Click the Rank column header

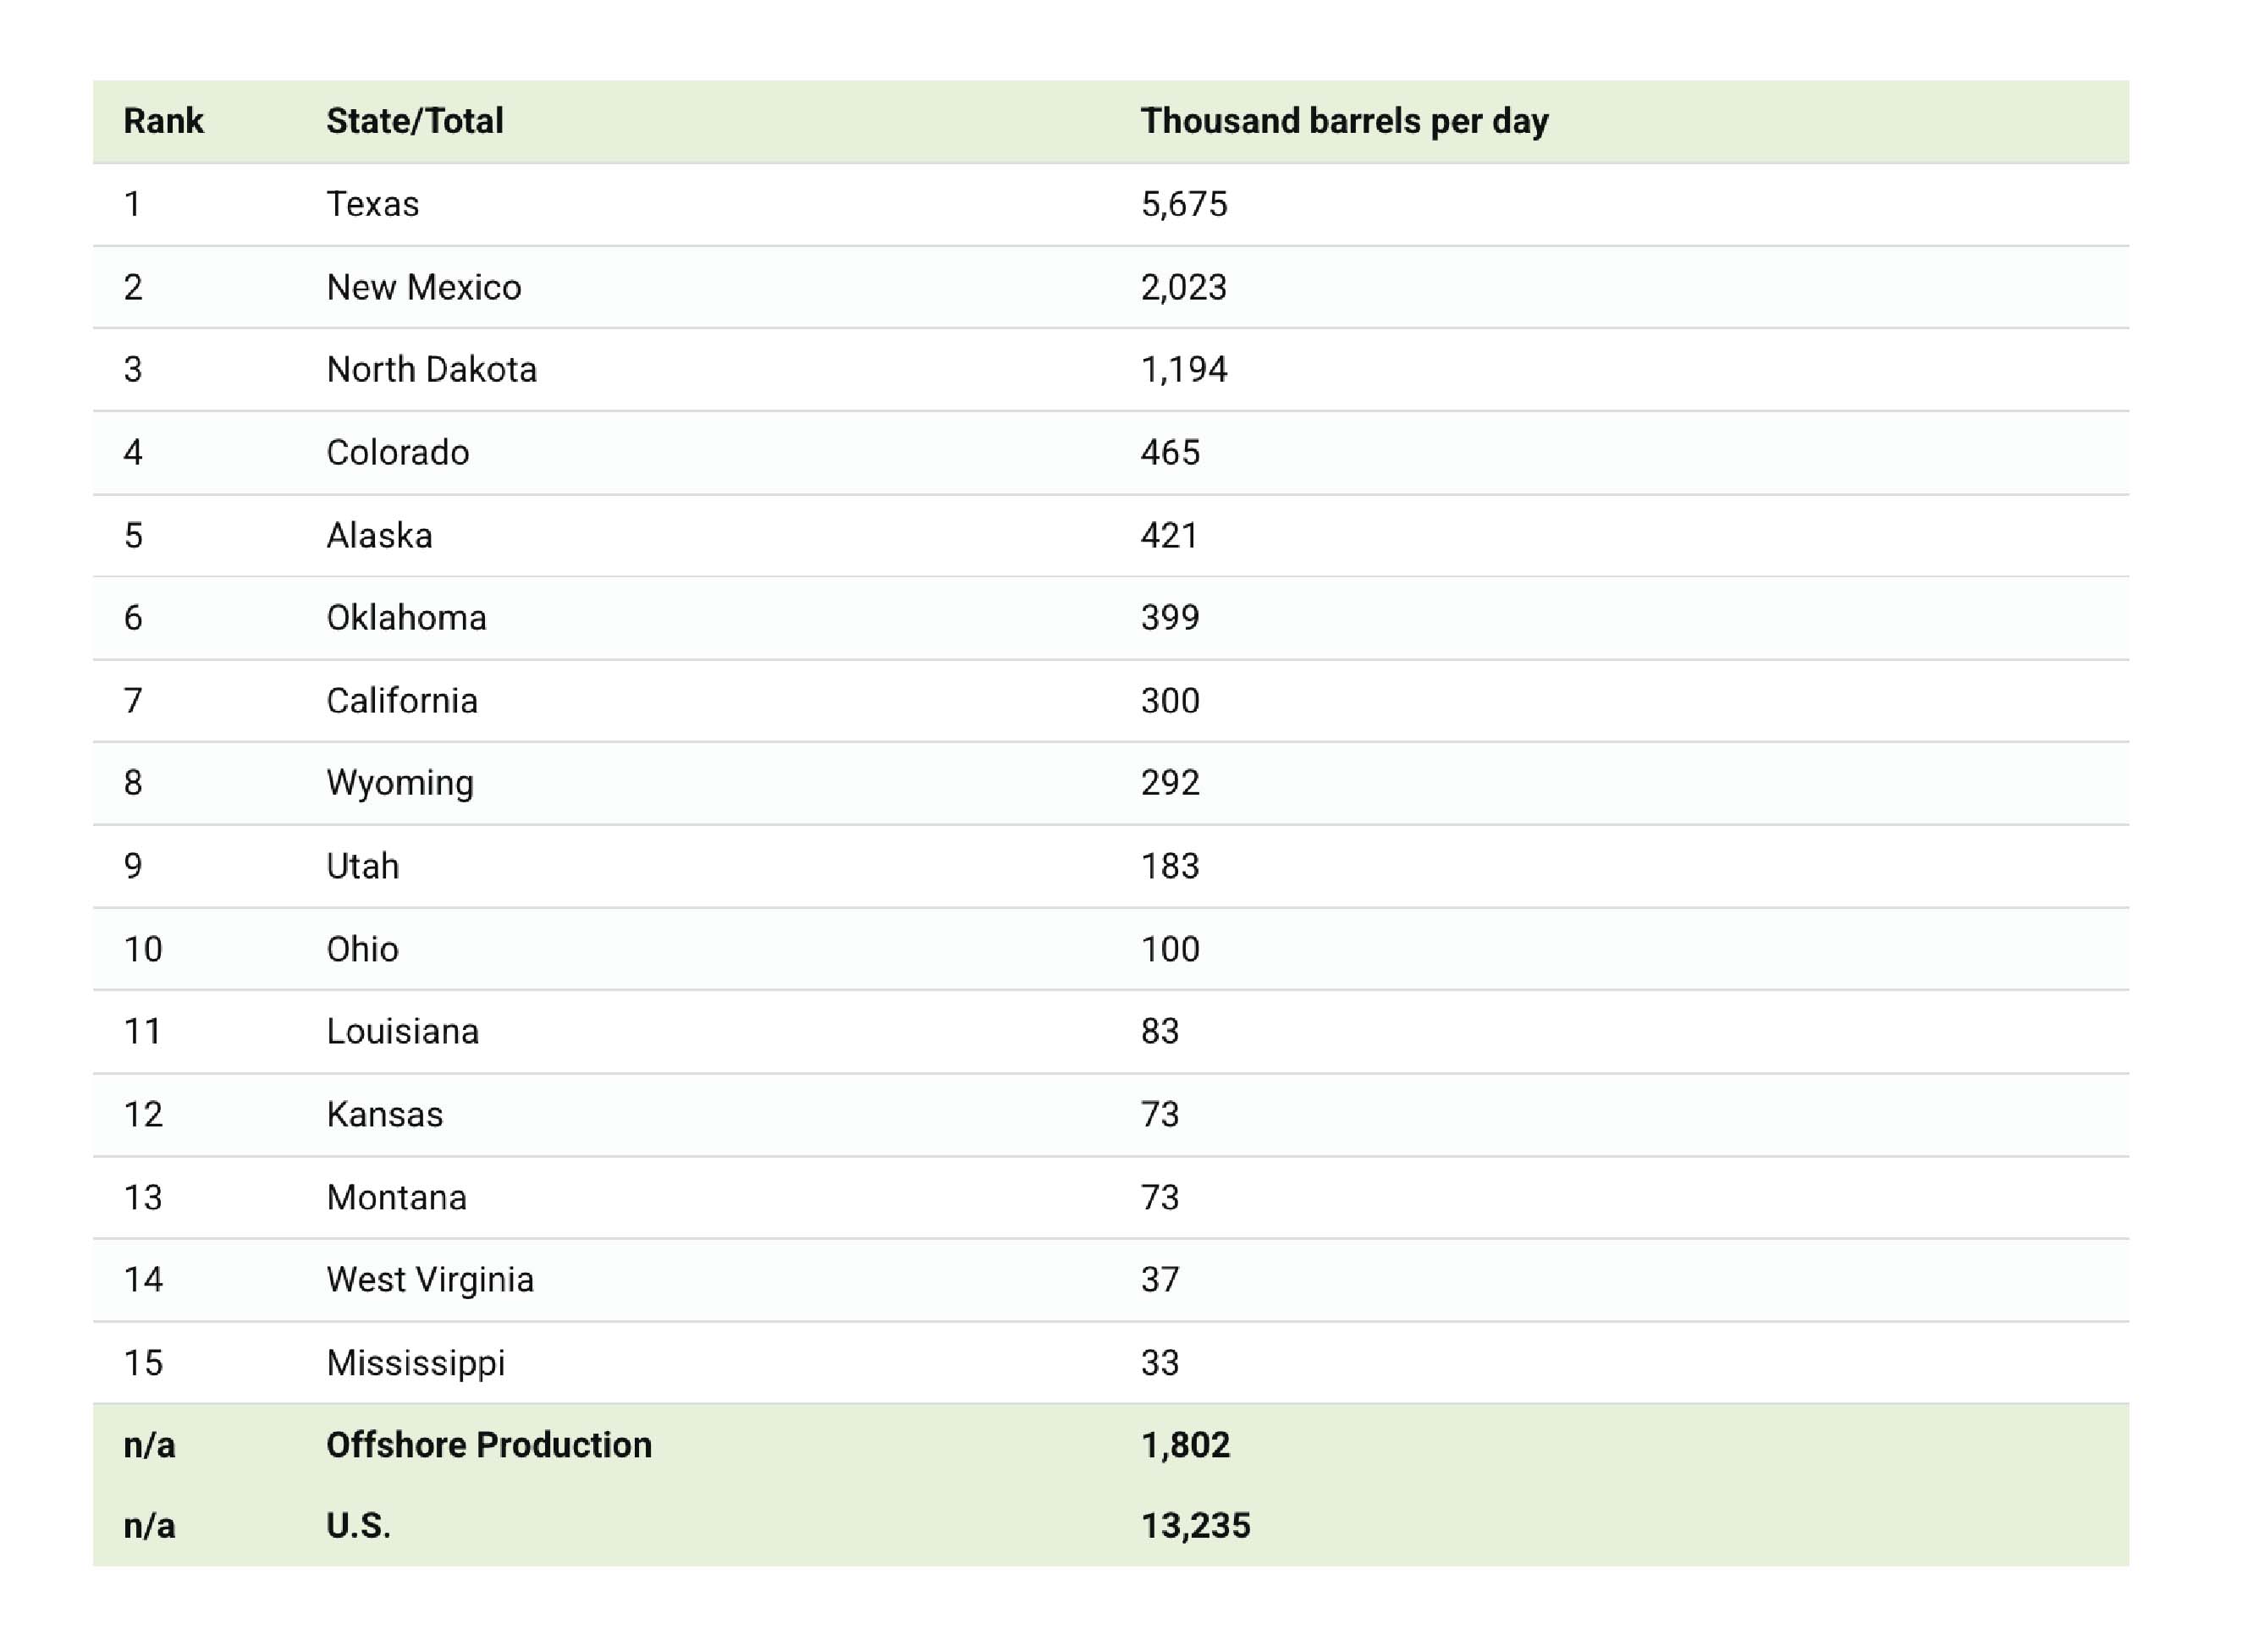click(x=163, y=121)
